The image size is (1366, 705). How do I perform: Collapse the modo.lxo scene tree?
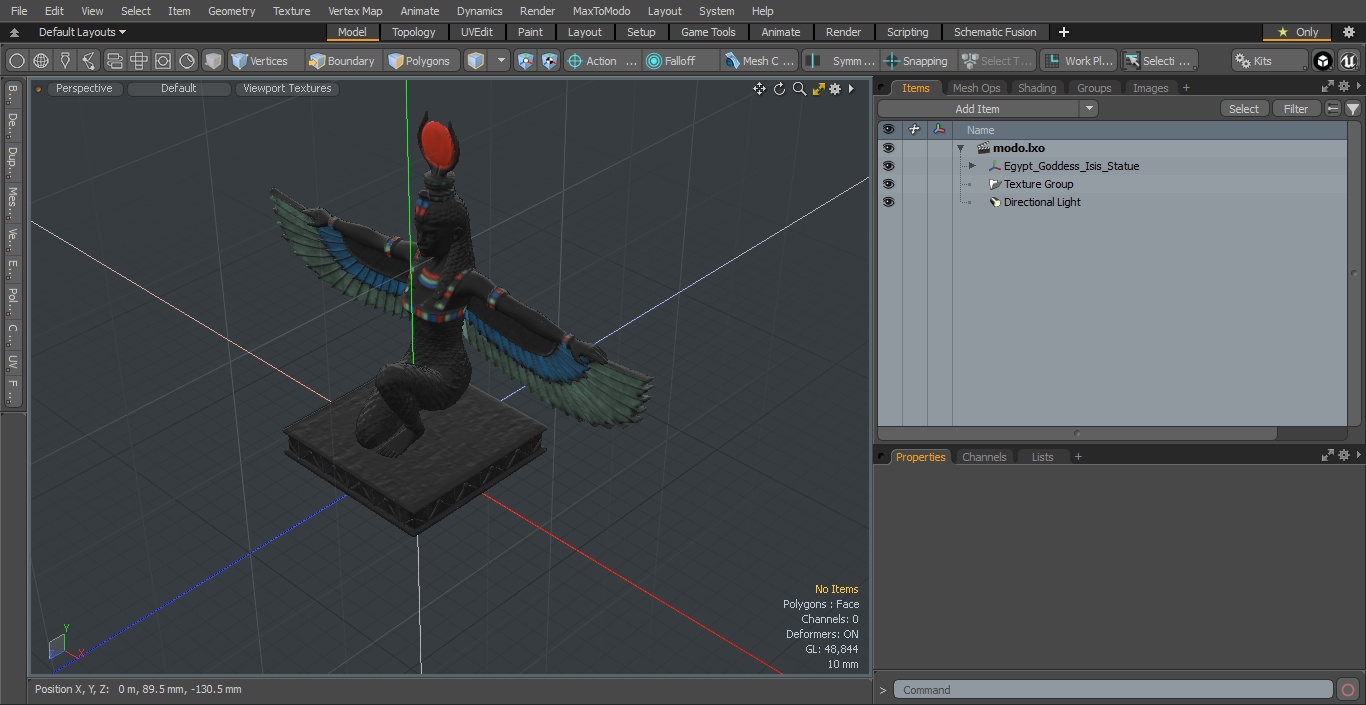[960, 148]
